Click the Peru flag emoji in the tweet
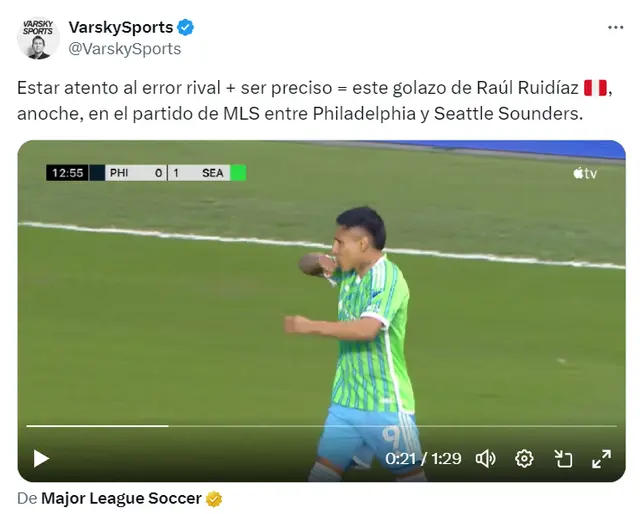The image size is (640, 514). [595, 88]
